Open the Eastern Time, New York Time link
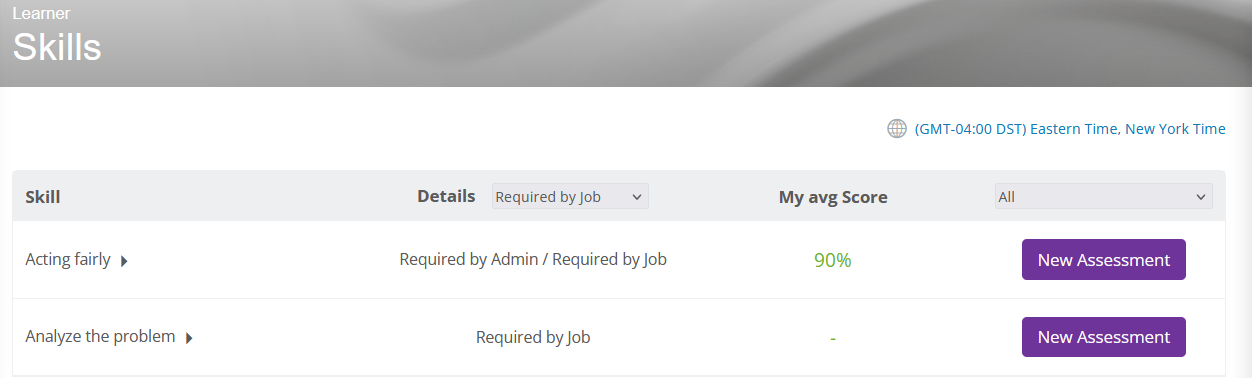Screen dimensions: 1252x378 coord(1070,129)
